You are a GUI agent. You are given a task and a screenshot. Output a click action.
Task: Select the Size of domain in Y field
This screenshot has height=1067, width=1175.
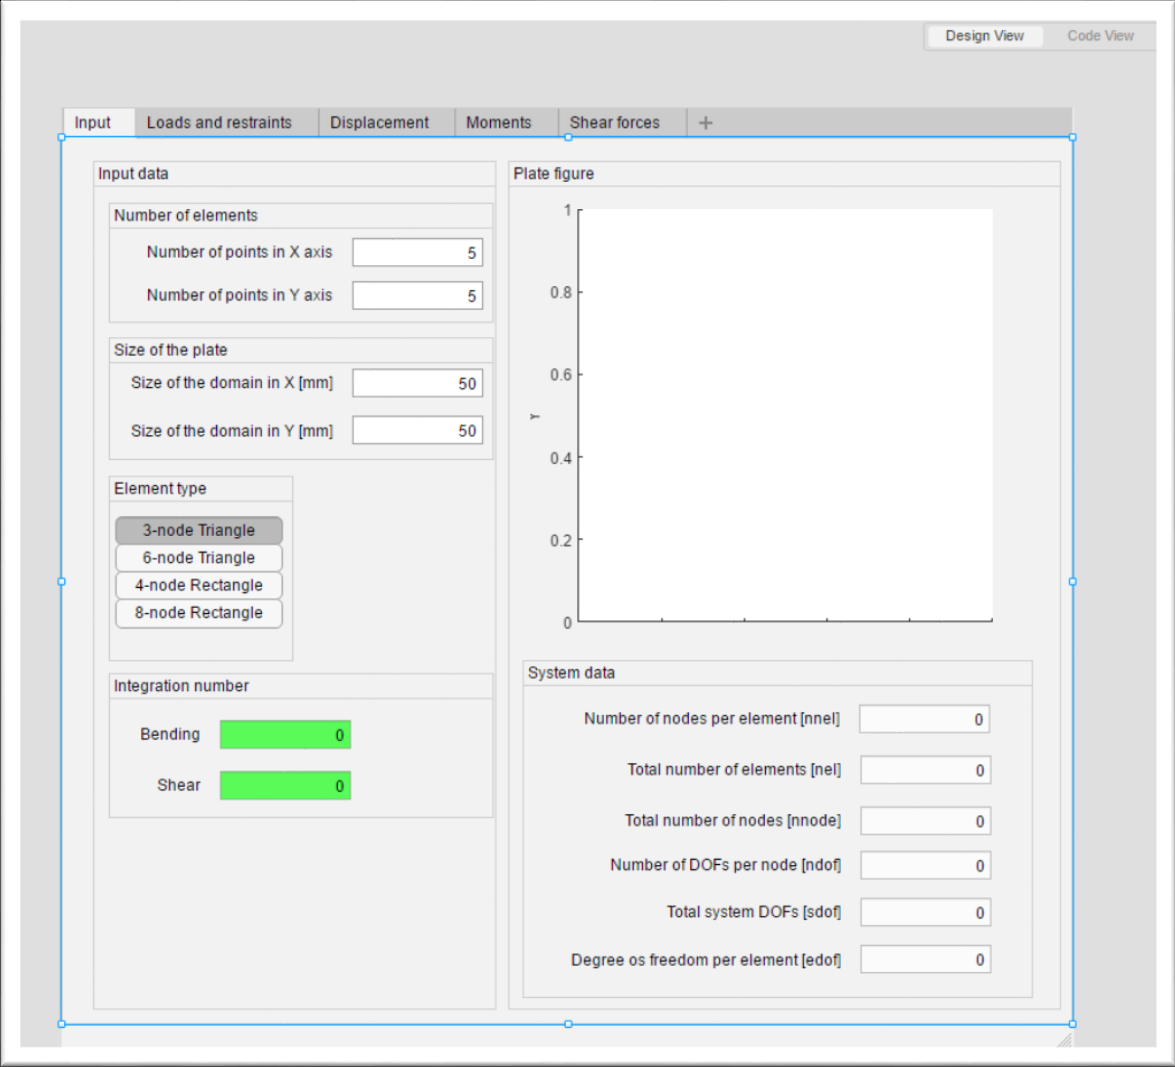point(417,430)
